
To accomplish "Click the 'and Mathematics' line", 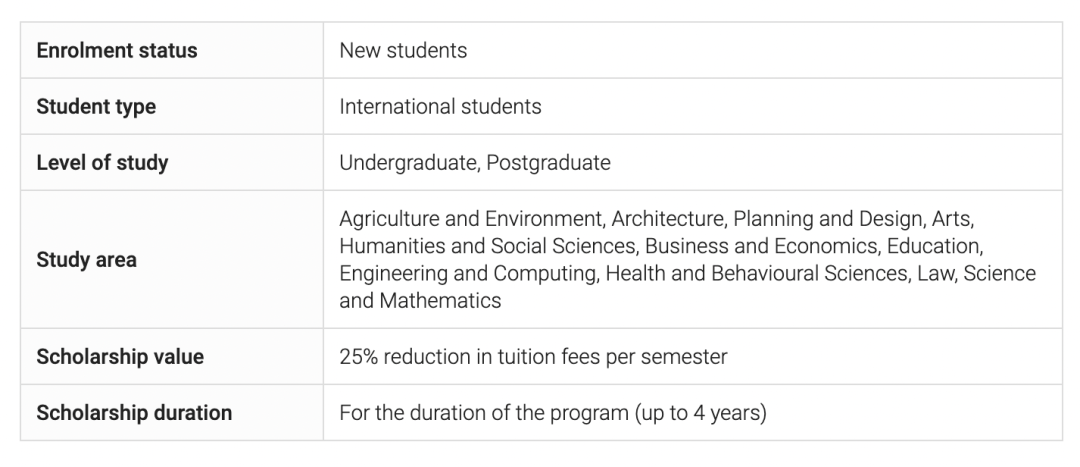I will (420, 300).
